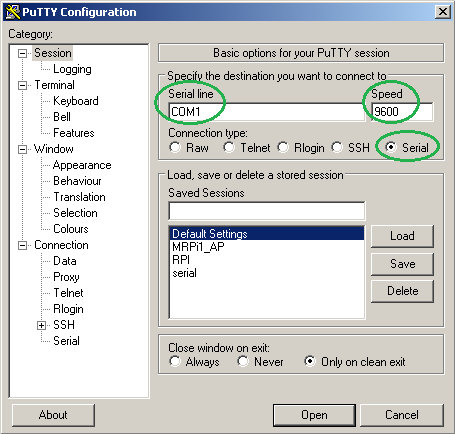The width and height of the screenshot is (455, 434).
Task: Click the About button
Action: click(53, 415)
